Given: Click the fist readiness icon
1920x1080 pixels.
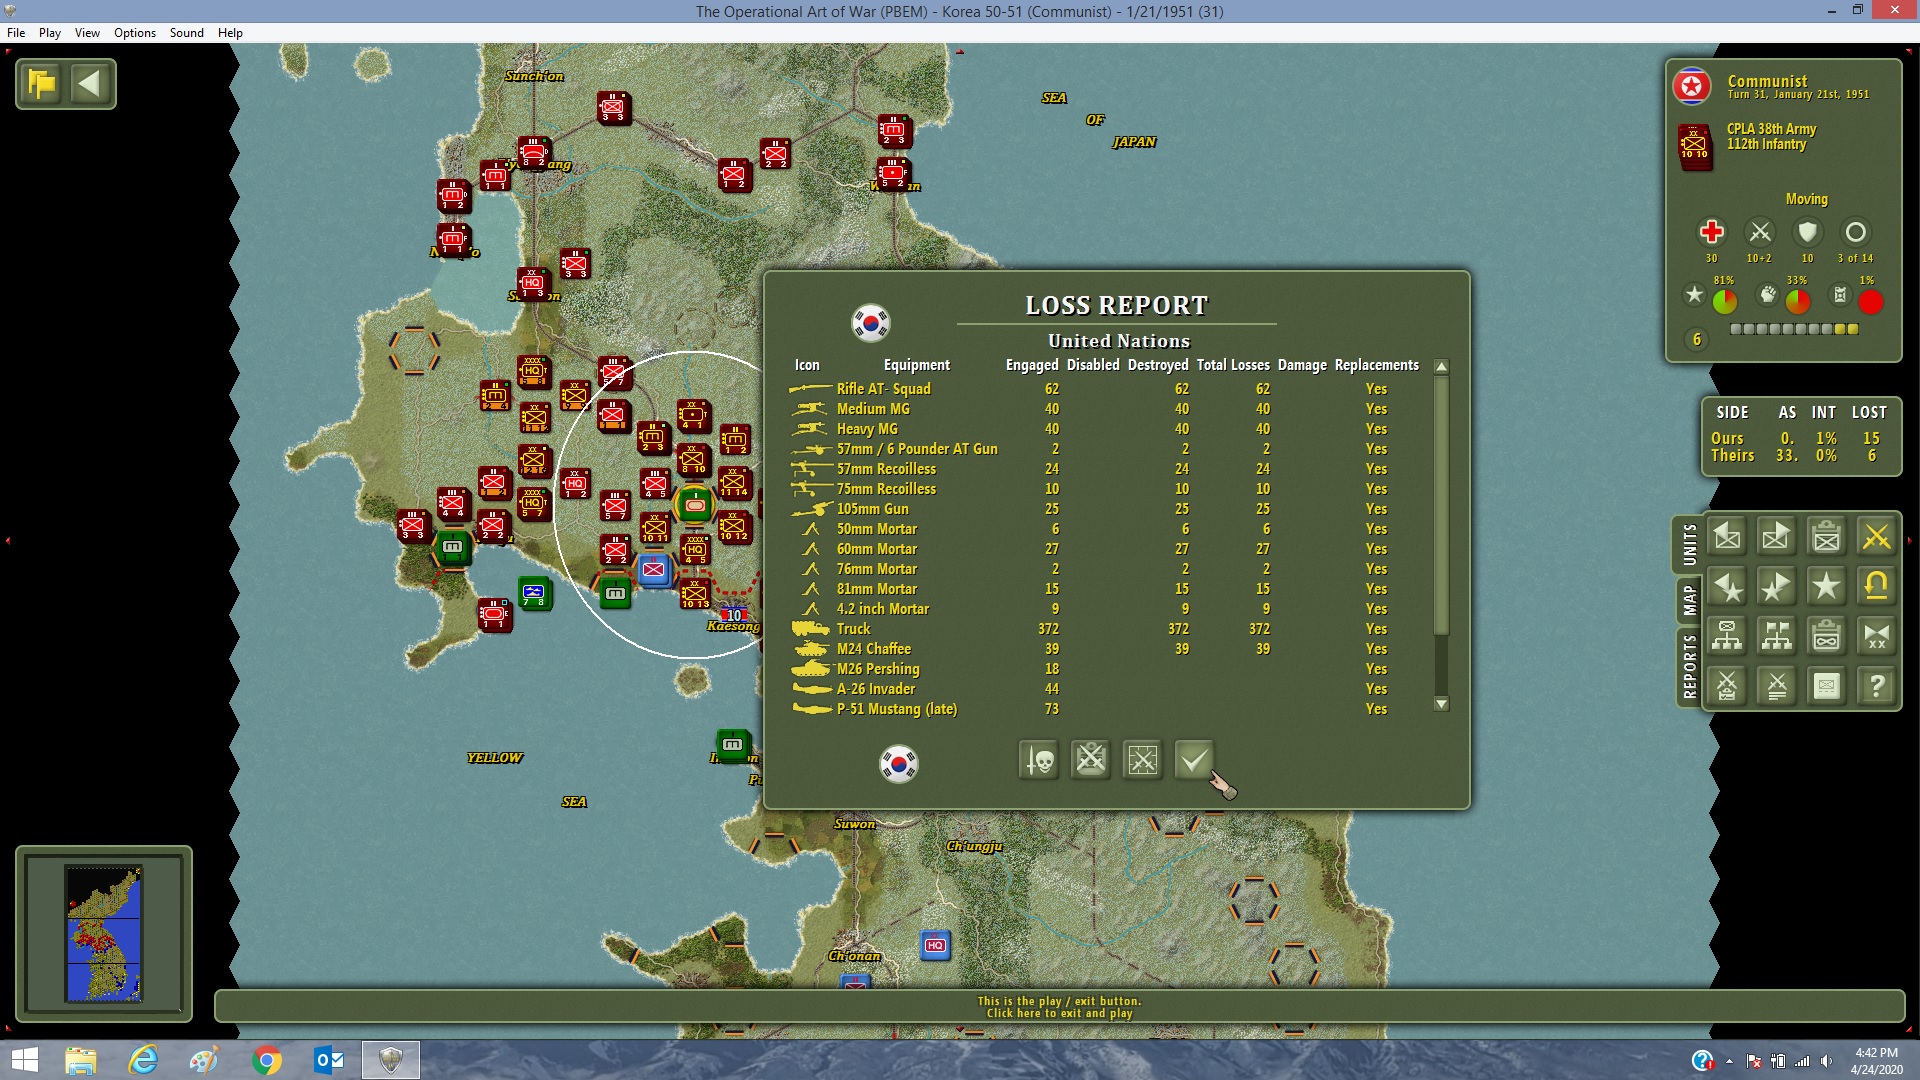Looking at the screenshot, I should coord(1768,295).
